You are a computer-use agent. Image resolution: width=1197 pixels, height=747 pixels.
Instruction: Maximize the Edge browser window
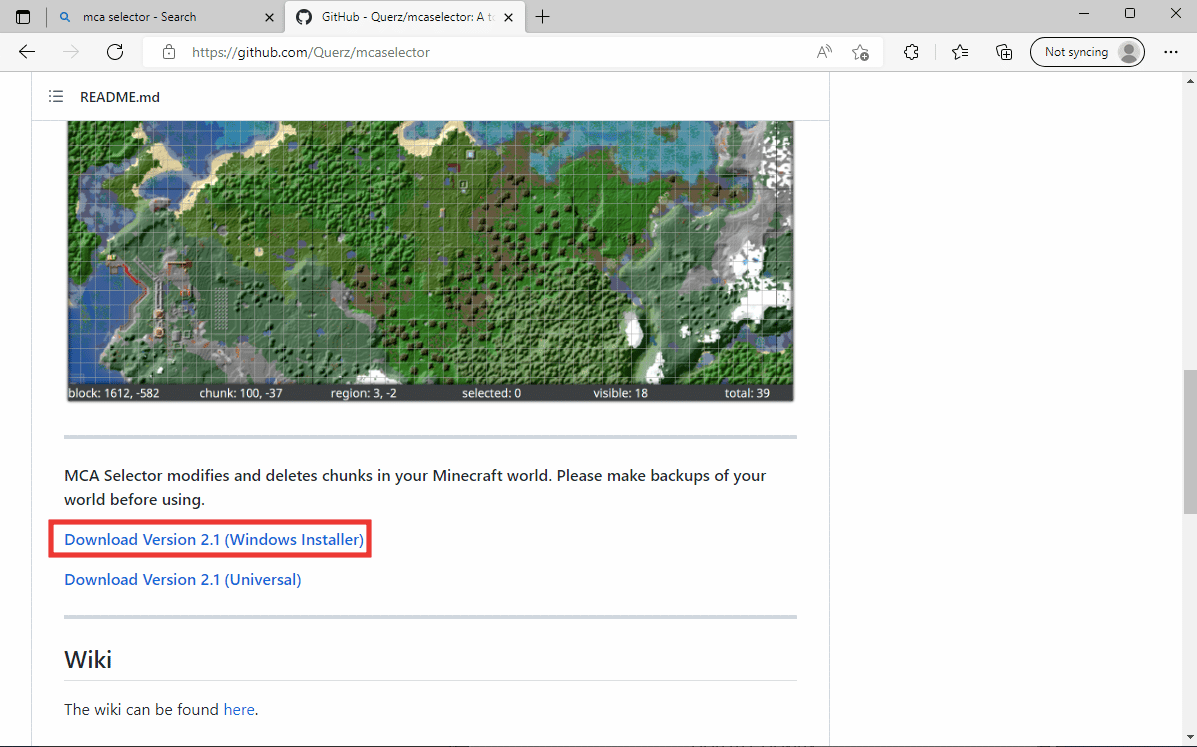[x=1130, y=14]
